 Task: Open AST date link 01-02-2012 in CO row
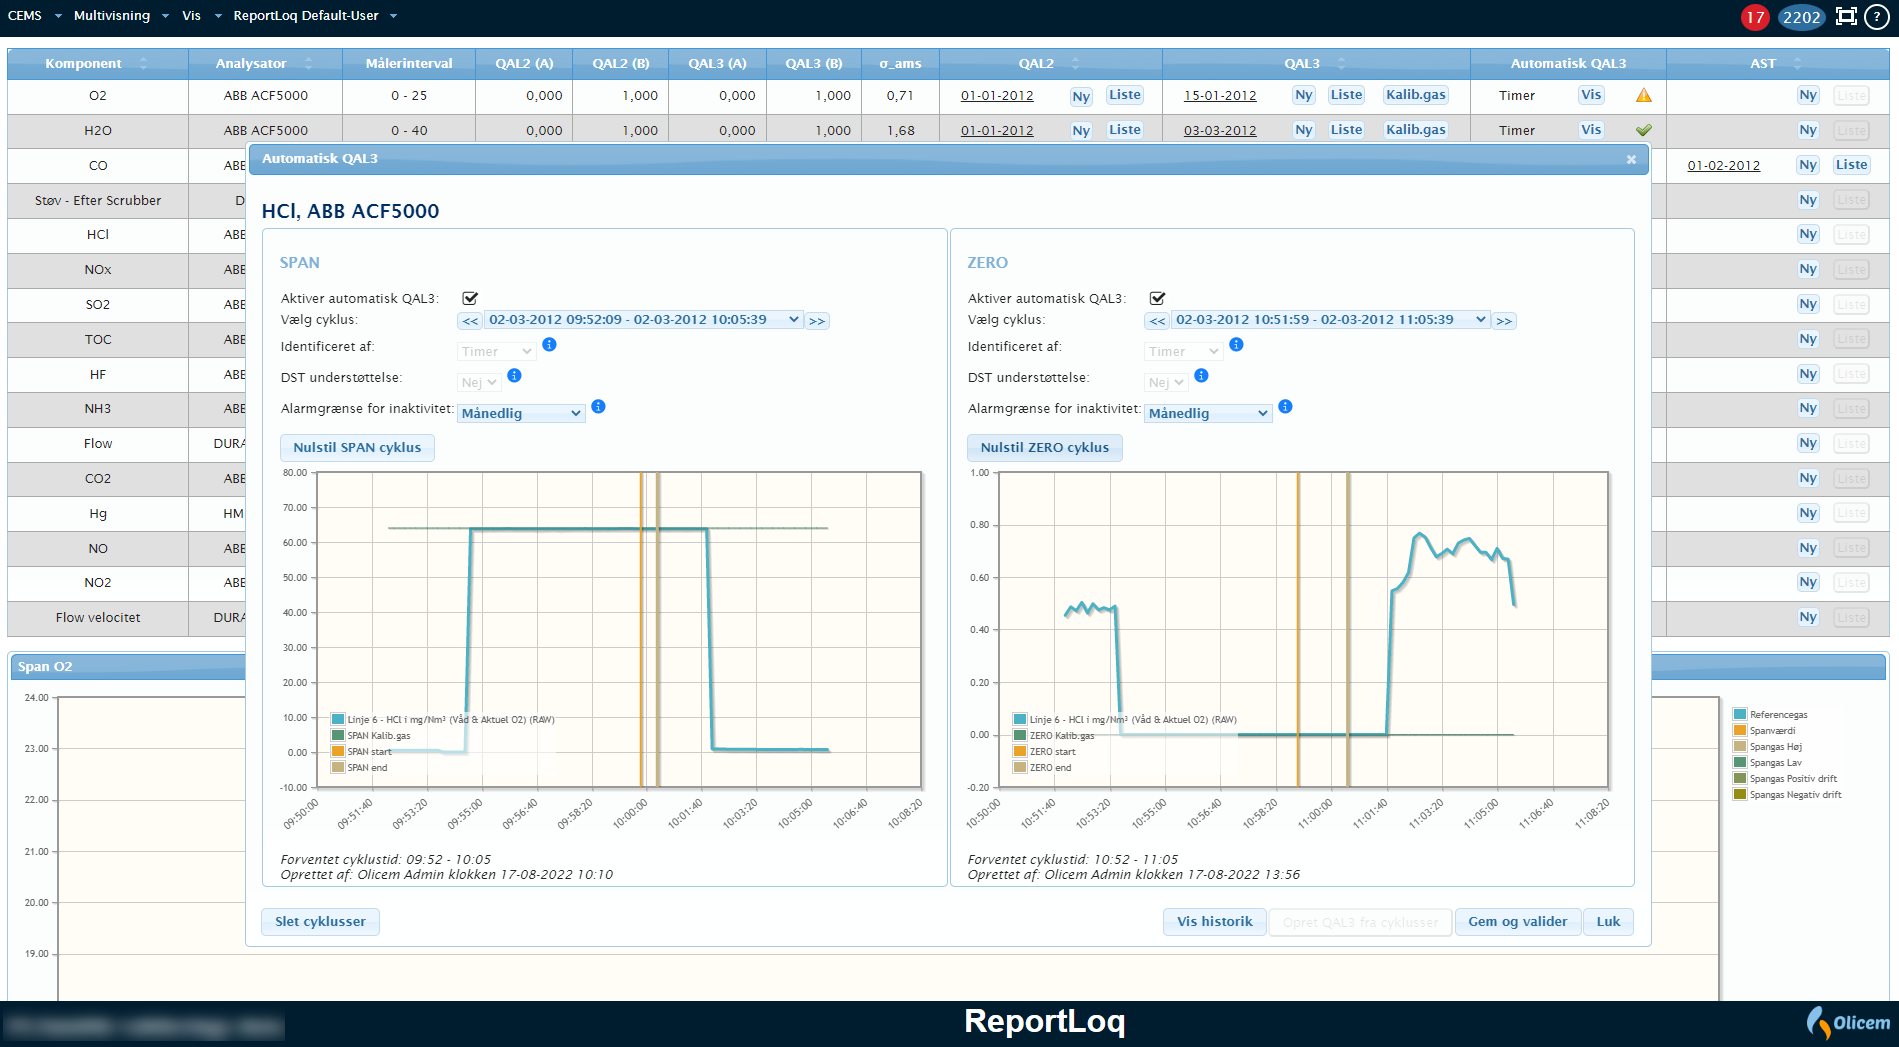[1723, 166]
